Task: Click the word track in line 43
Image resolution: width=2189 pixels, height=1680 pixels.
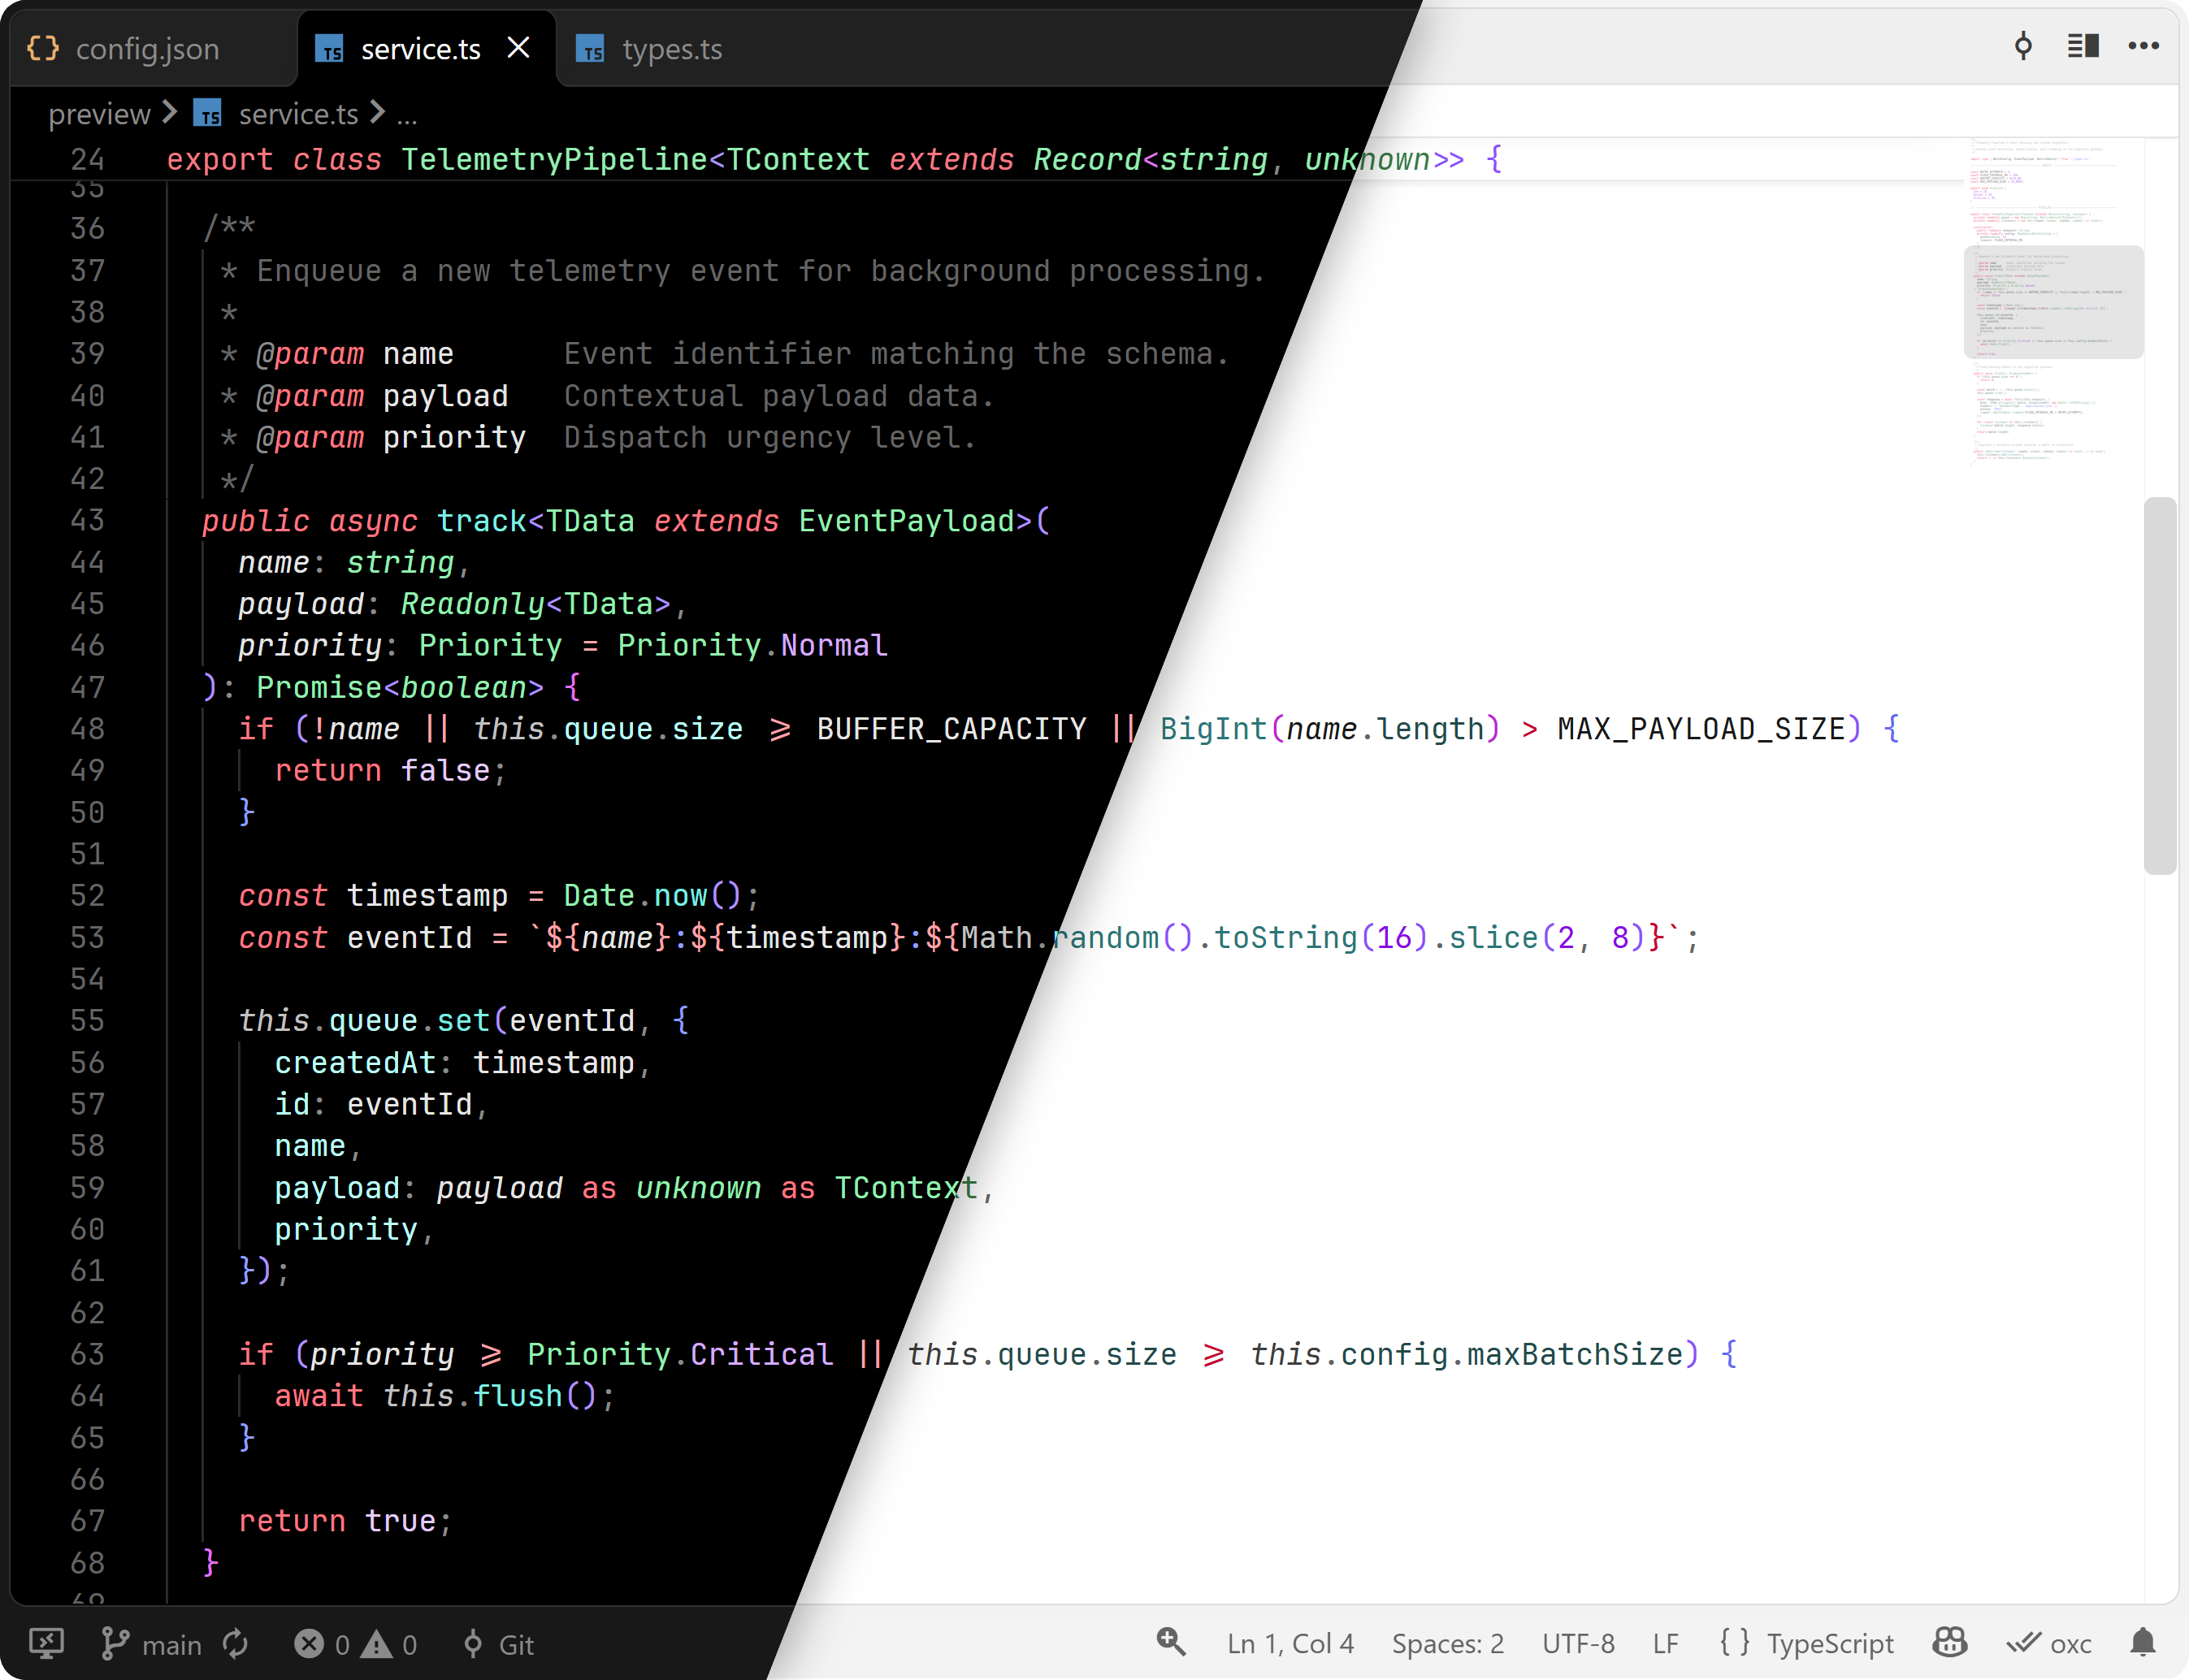Action: tap(481, 521)
